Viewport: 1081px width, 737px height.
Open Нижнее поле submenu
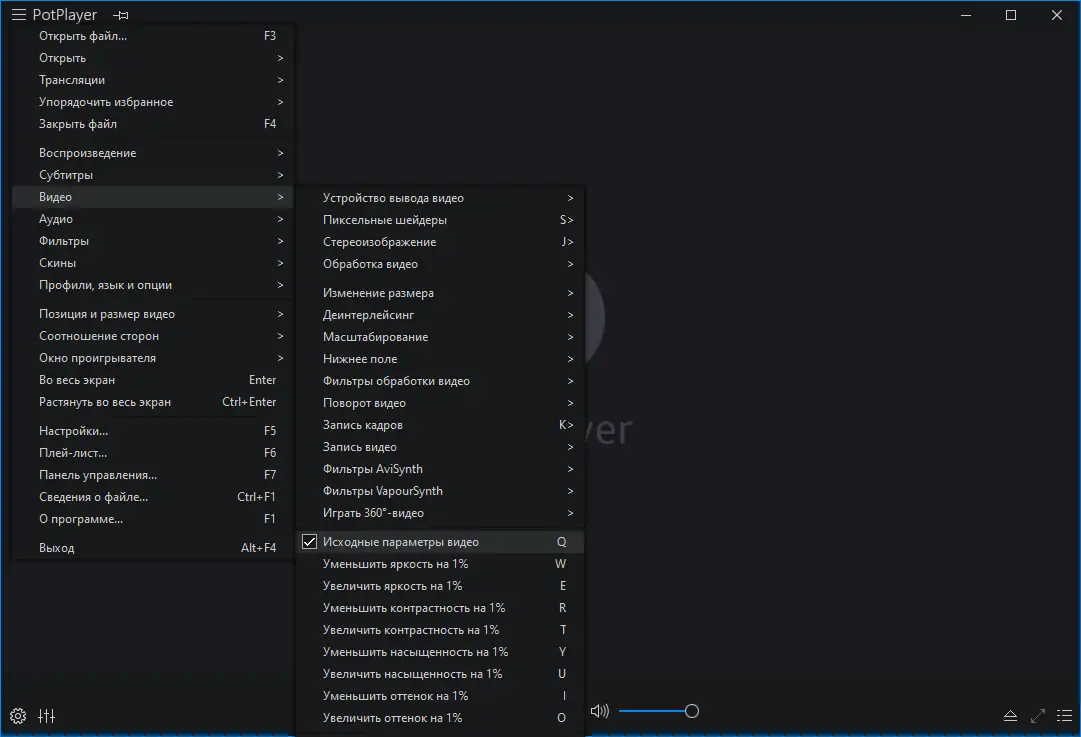click(440, 359)
